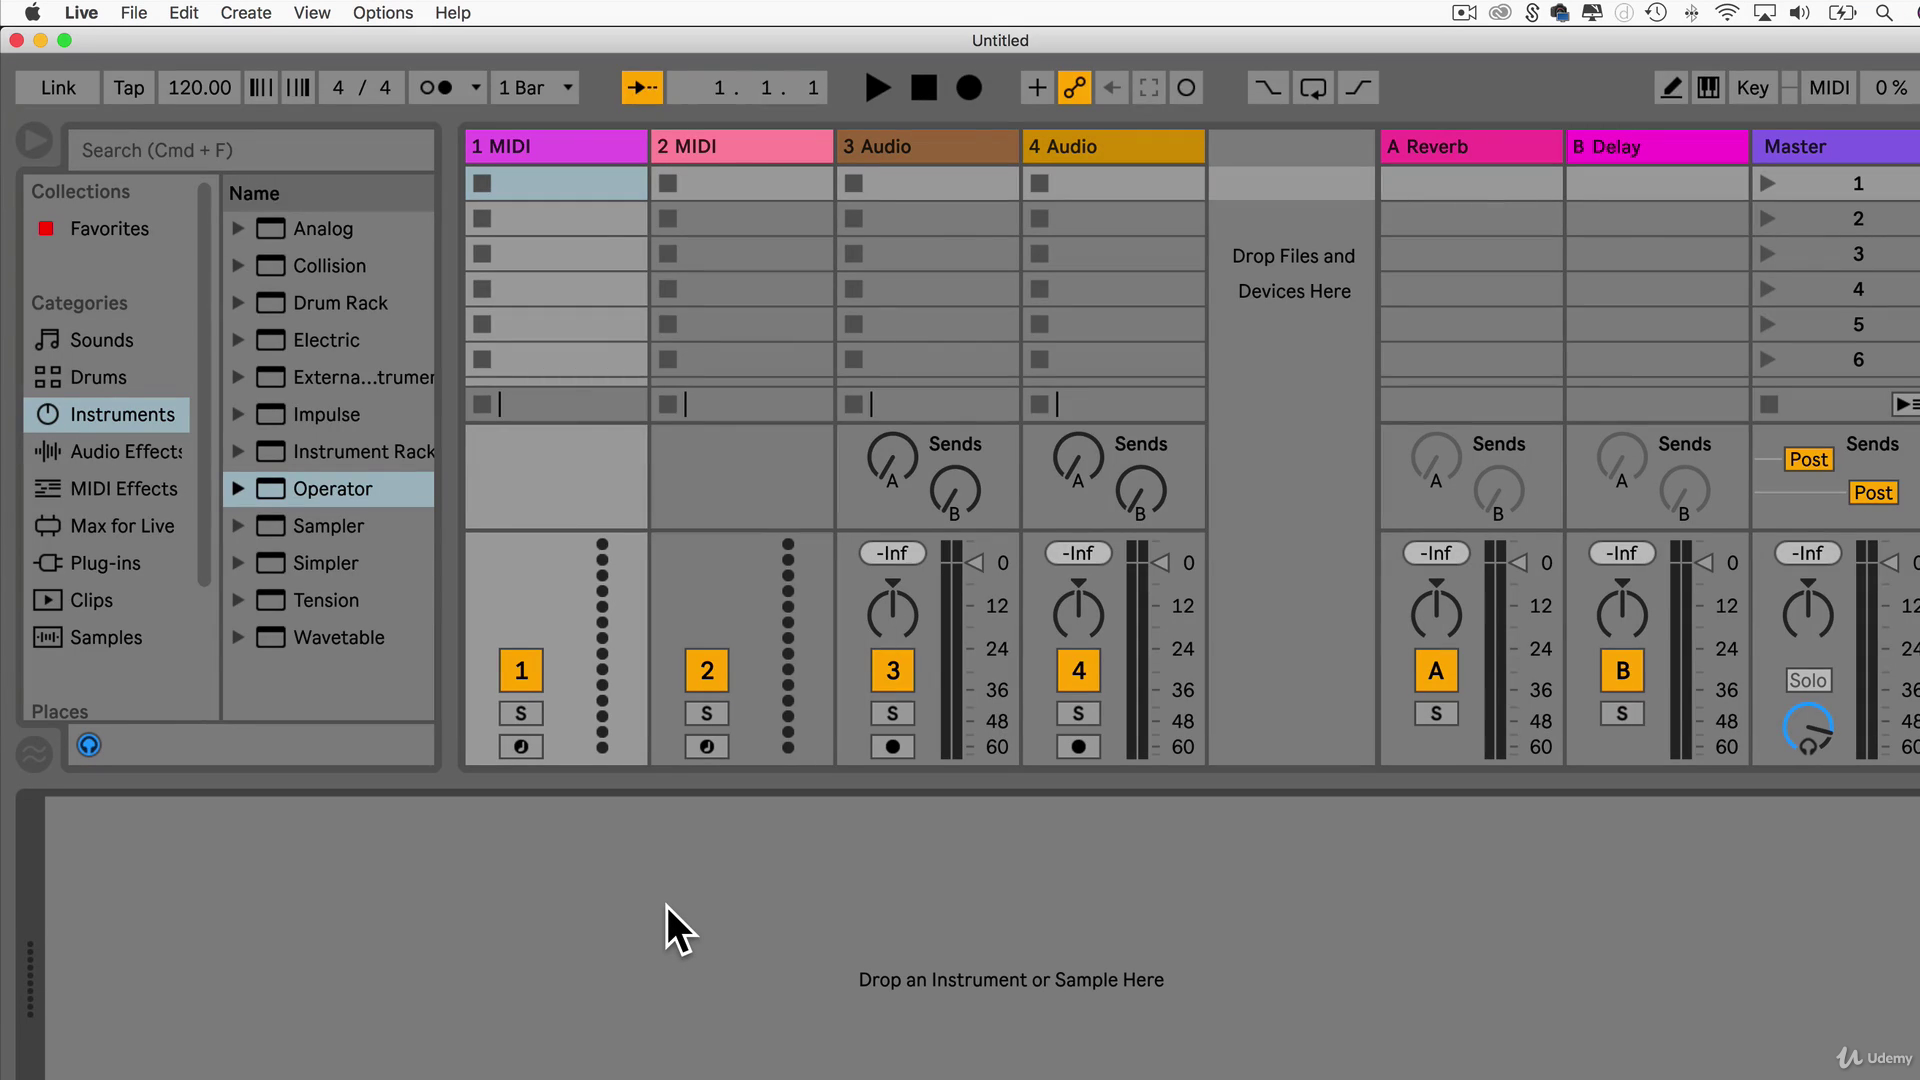1920x1080 pixels.
Task: Expand the Sampler folder
Action: pyautogui.click(x=238, y=525)
